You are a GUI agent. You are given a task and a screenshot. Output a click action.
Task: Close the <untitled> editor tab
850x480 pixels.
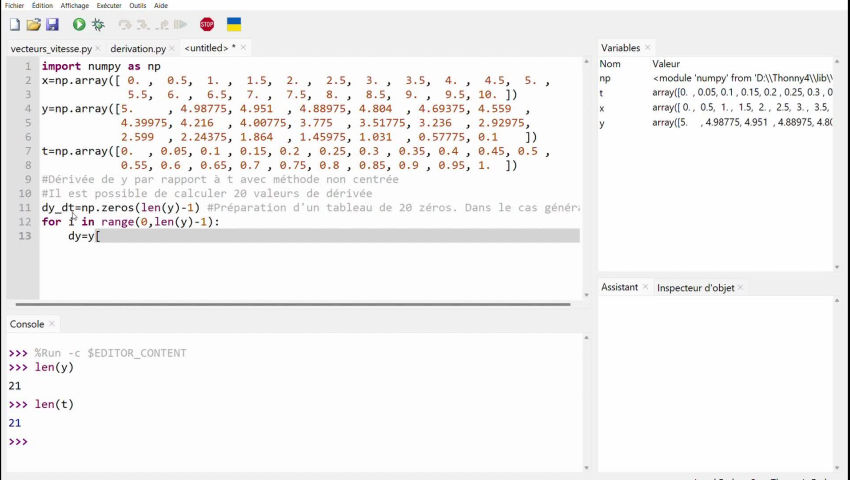pos(243,47)
